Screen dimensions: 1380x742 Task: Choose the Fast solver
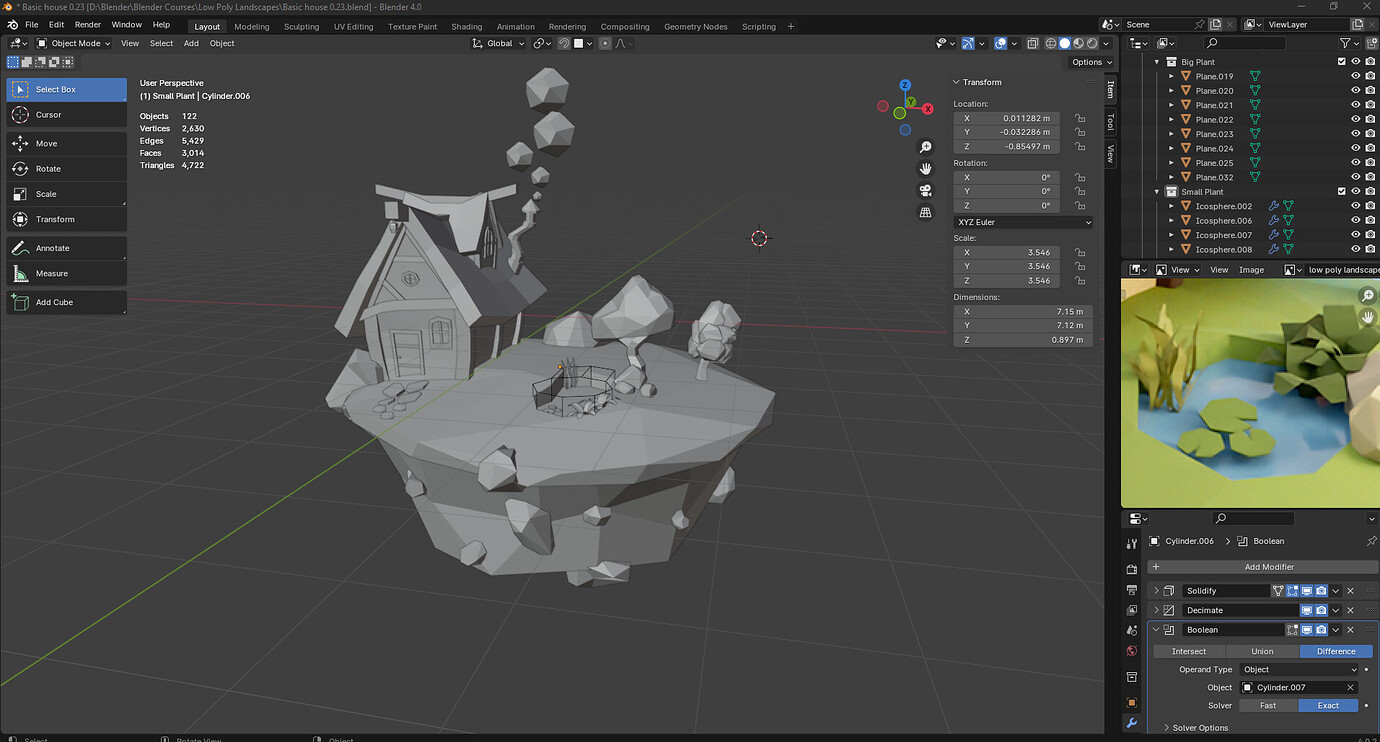pos(1268,705)
